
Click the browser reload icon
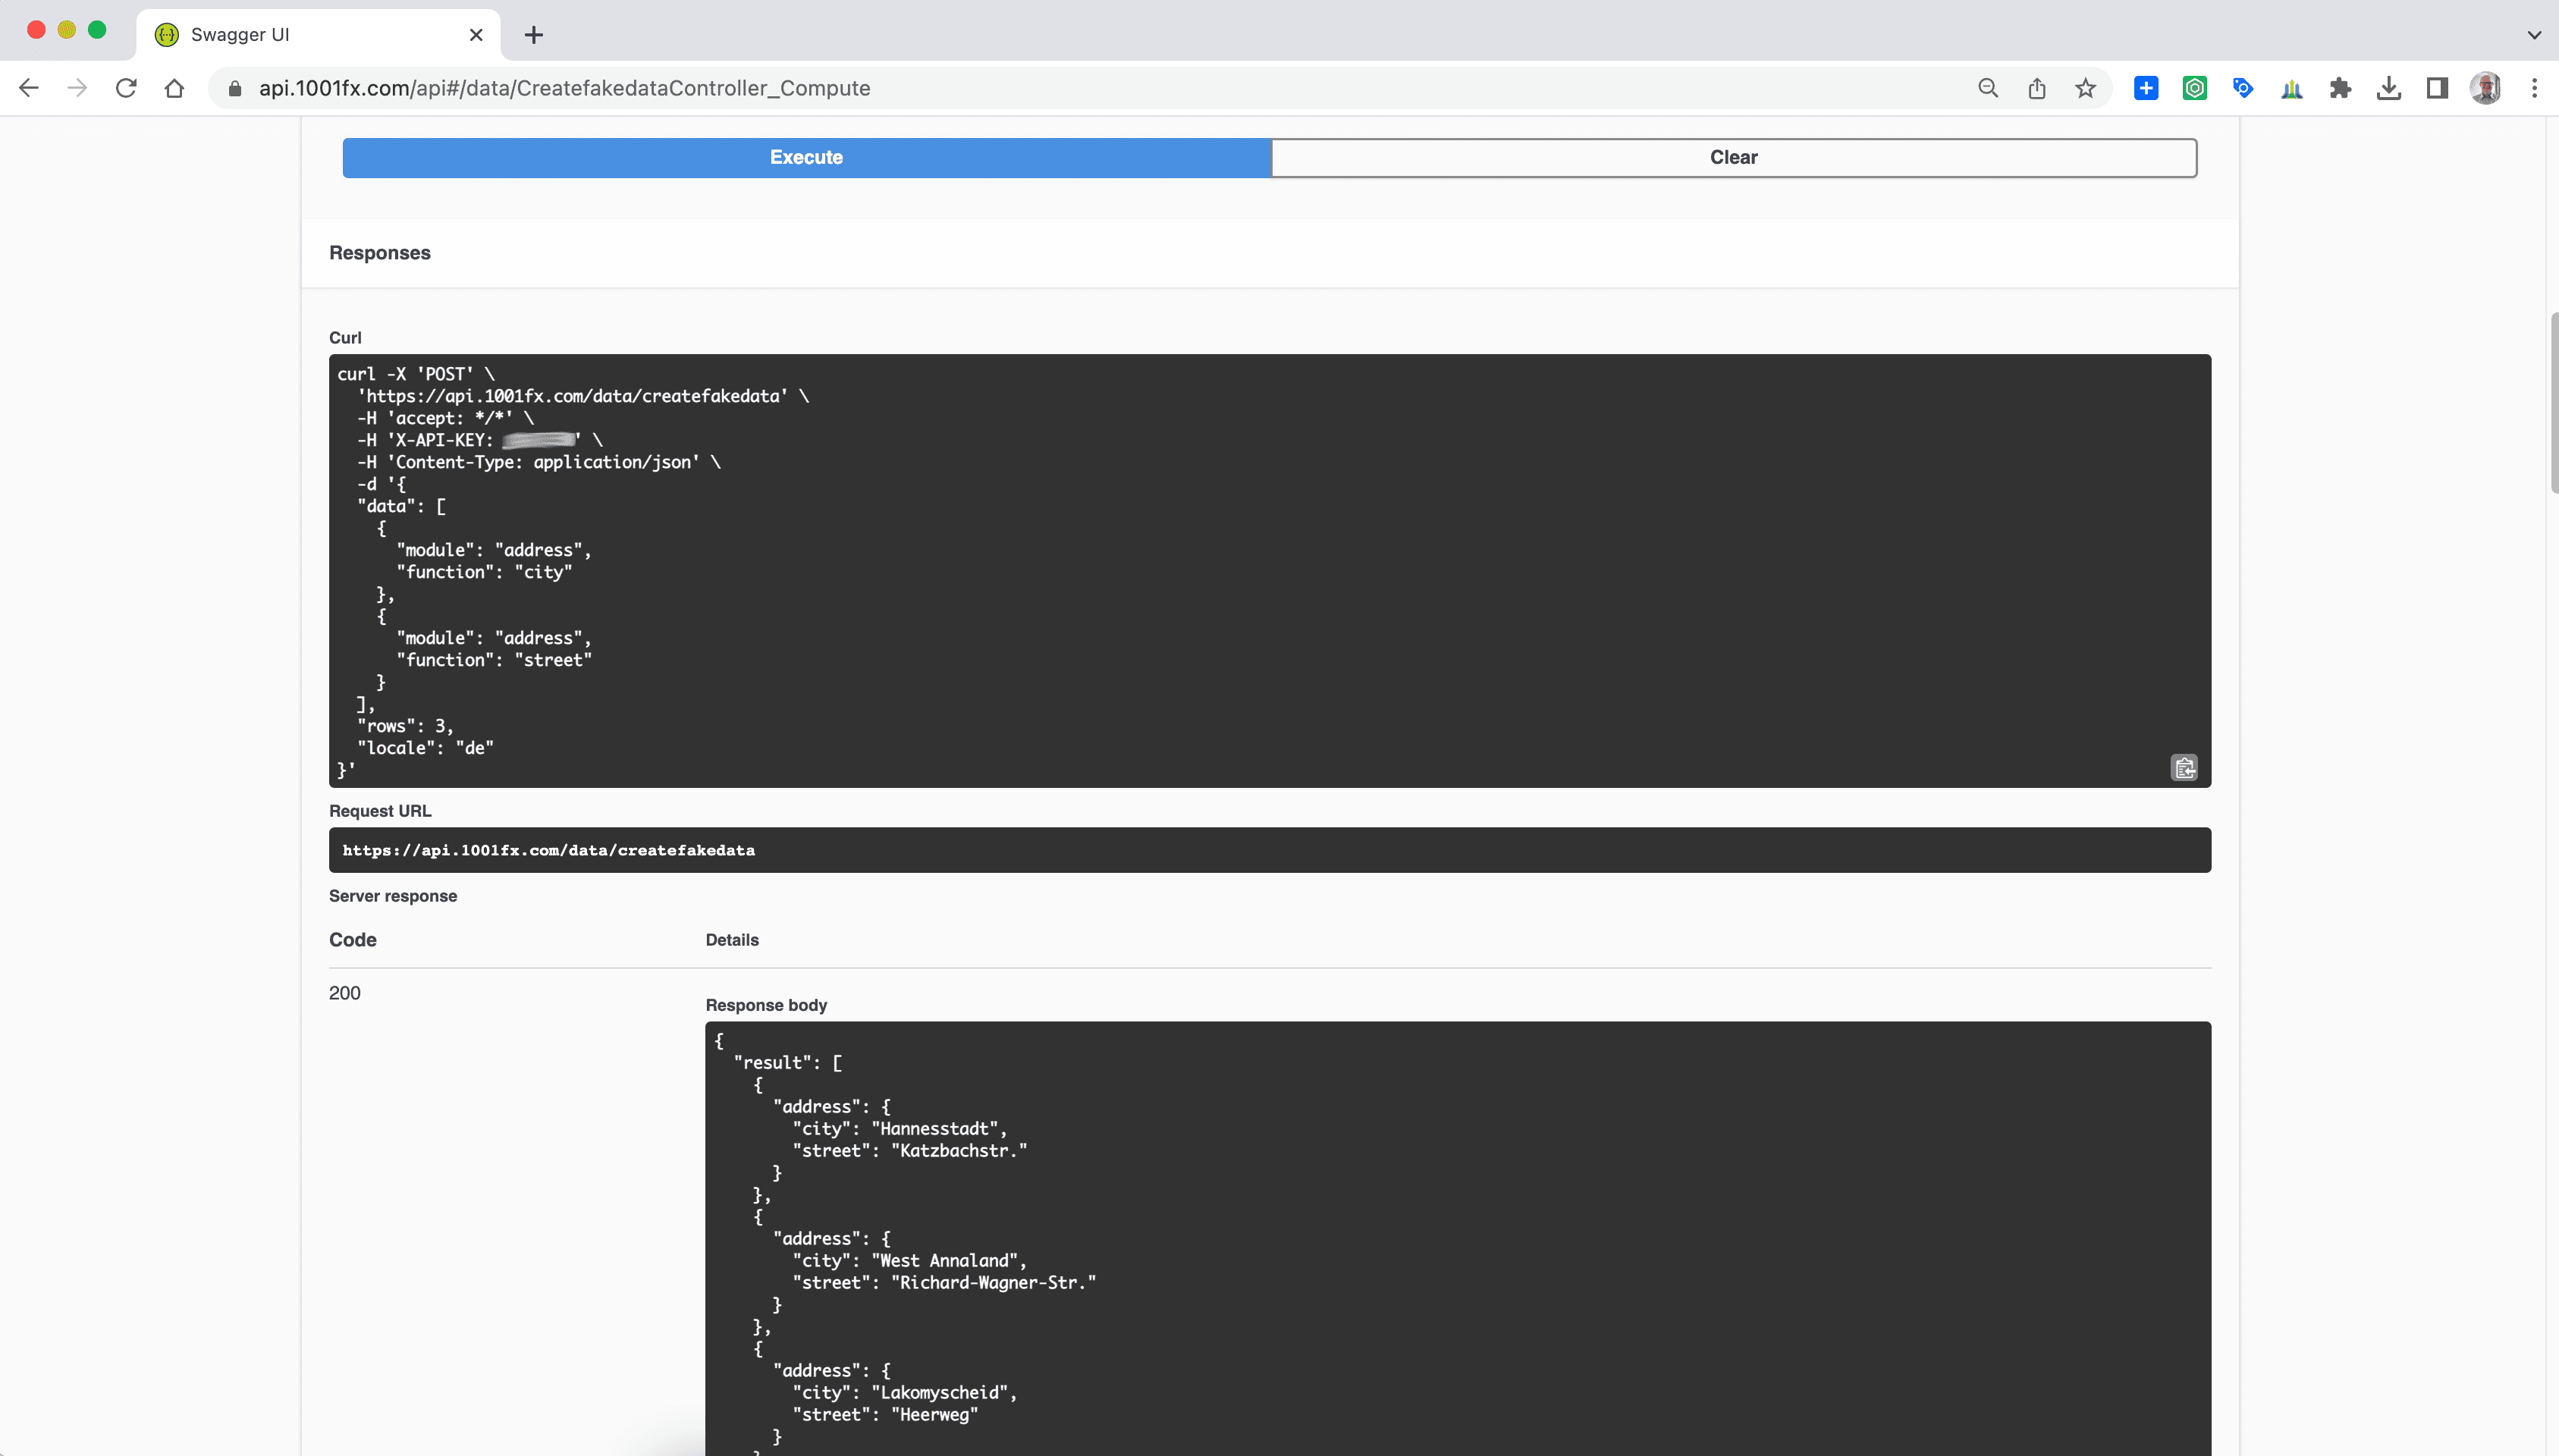[126, 88]
